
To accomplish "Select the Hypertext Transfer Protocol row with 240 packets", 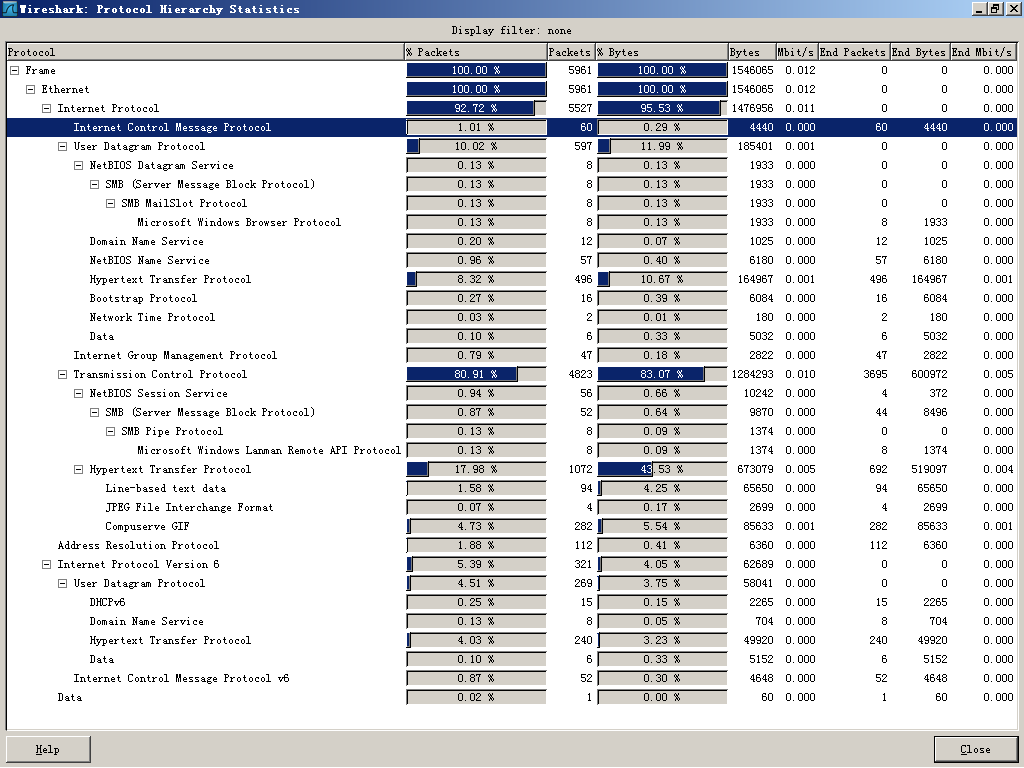I will pos(511,640).
